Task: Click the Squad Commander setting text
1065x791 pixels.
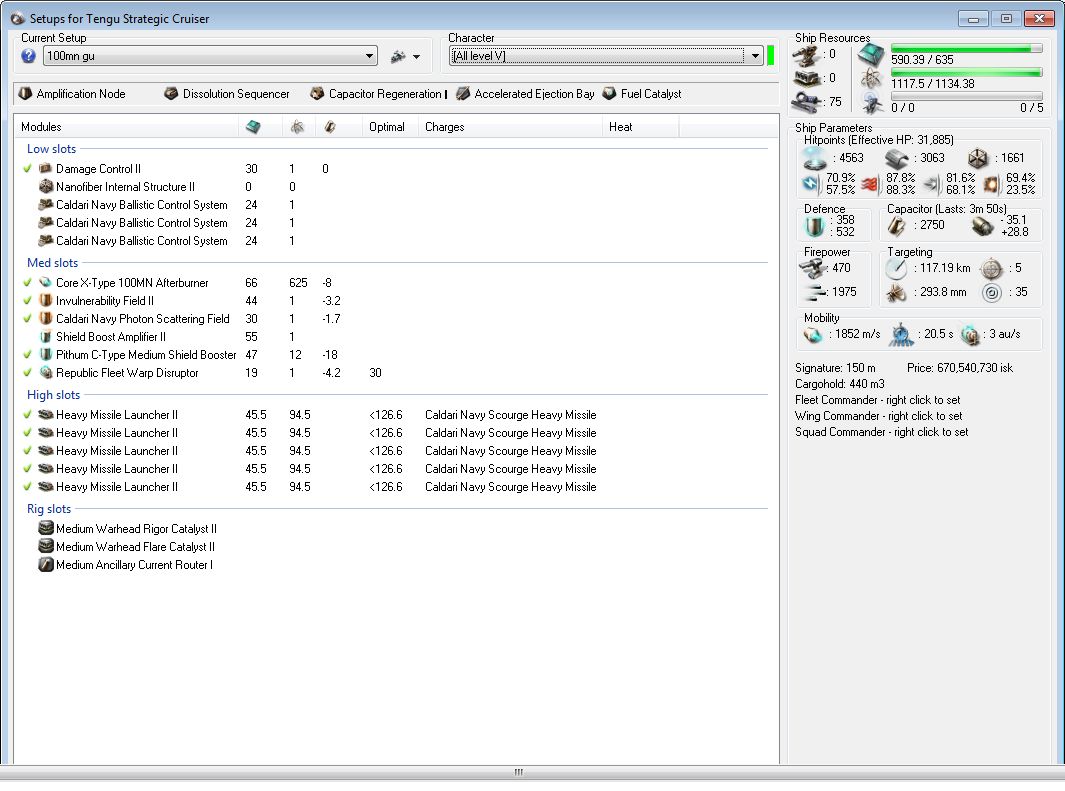Action: click(x=881, y=432)
